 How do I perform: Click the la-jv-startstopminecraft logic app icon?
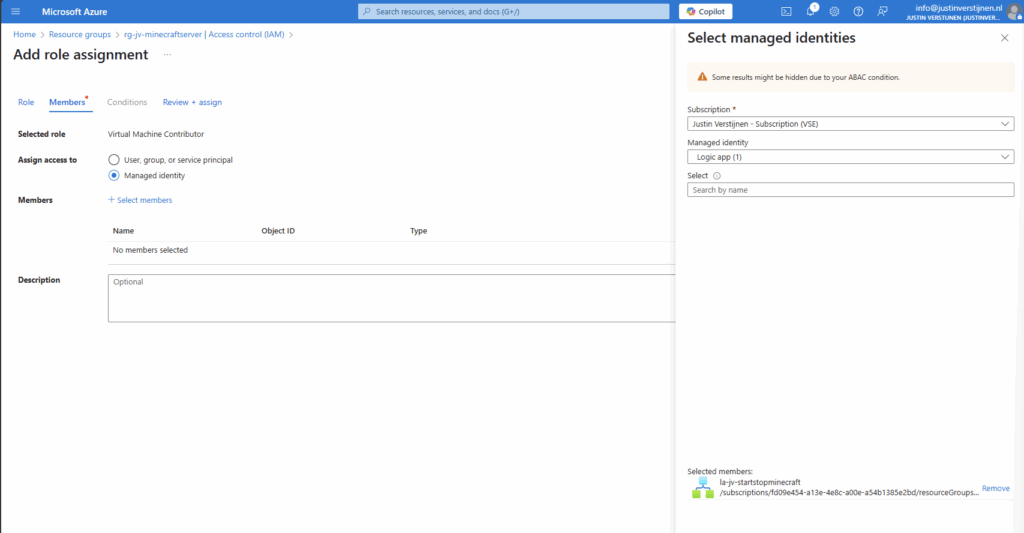click(703, 487)
